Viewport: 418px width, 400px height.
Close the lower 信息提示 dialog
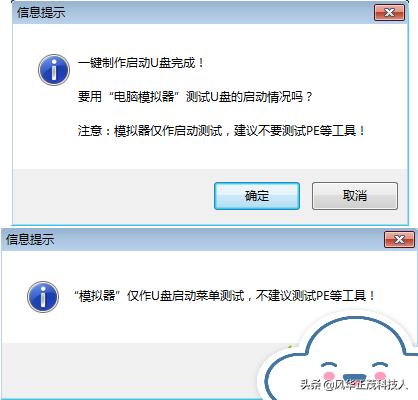[x=399, y=239]
